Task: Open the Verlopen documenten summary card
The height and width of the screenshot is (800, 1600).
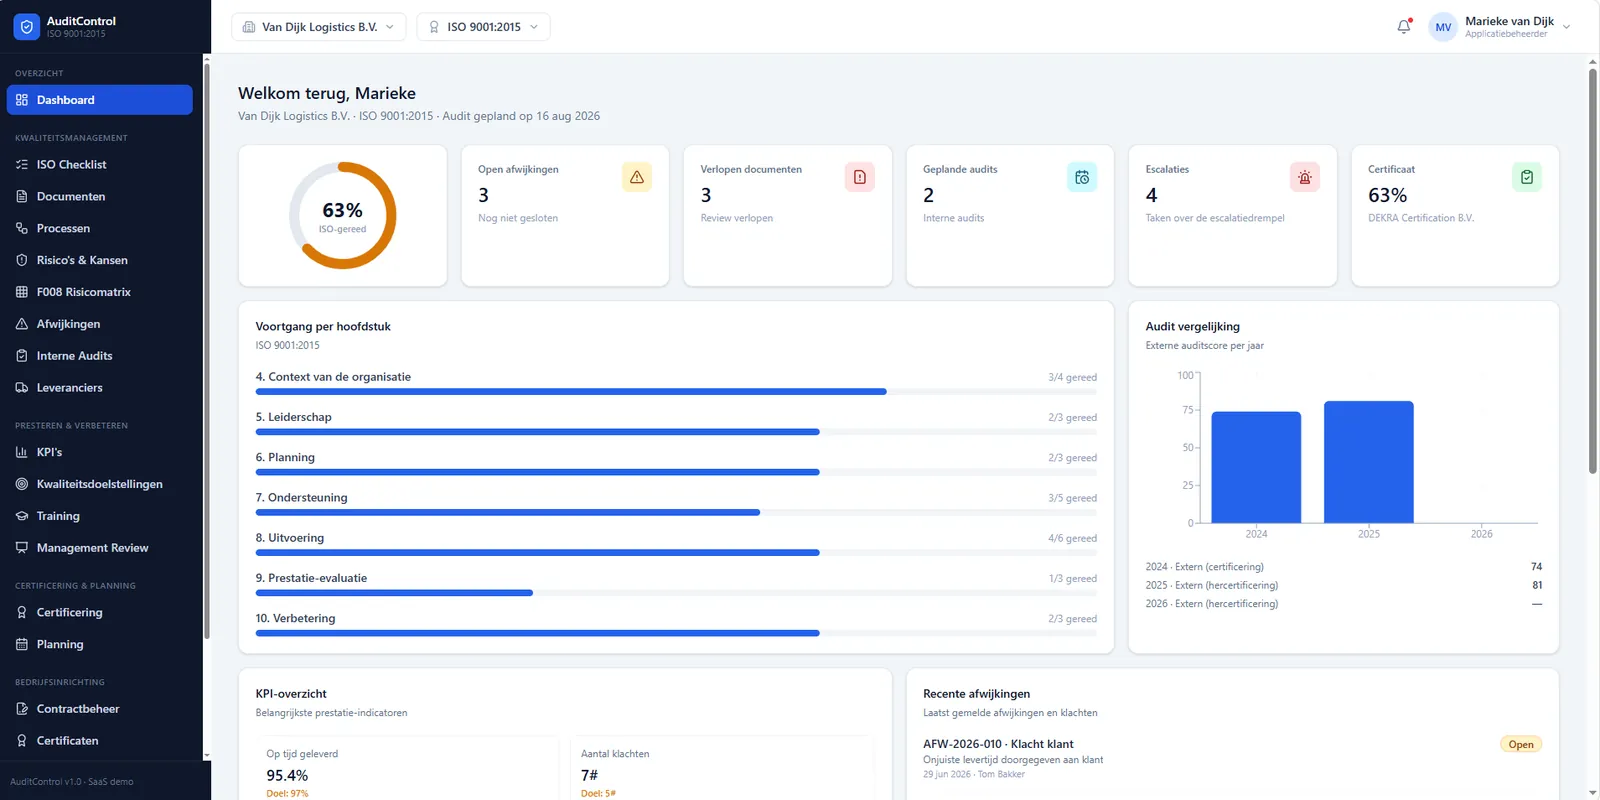Action: 787,216
